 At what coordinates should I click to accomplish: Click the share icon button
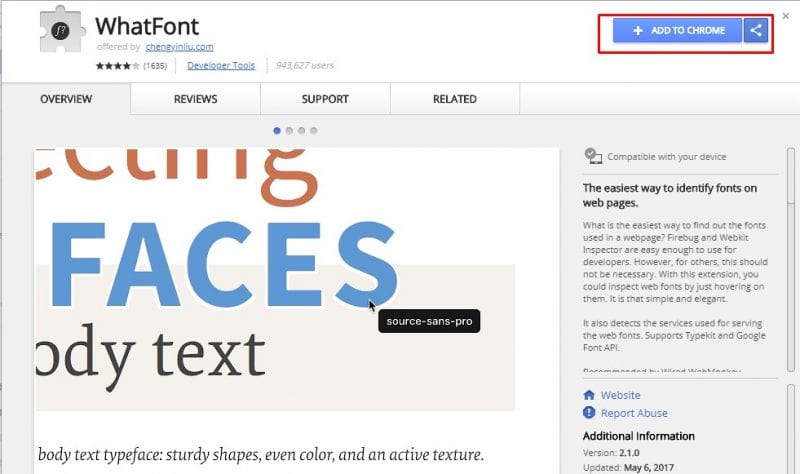756,30
